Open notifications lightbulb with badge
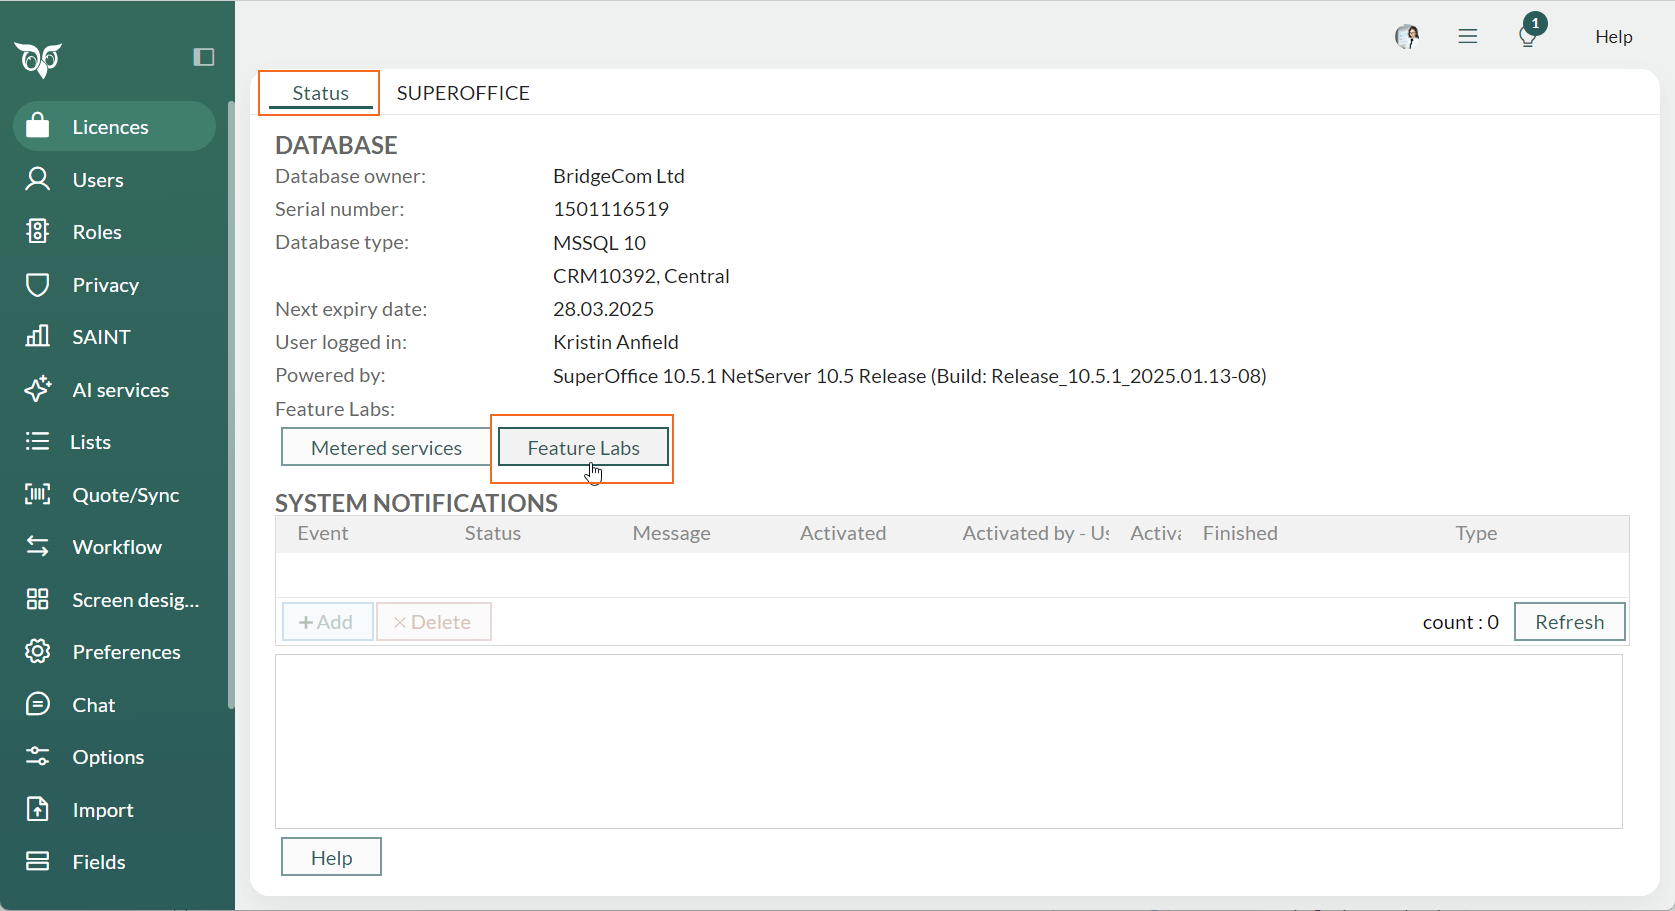Image resolution: width=1675 pixels, height=911 pixels. pos(1531,31)
